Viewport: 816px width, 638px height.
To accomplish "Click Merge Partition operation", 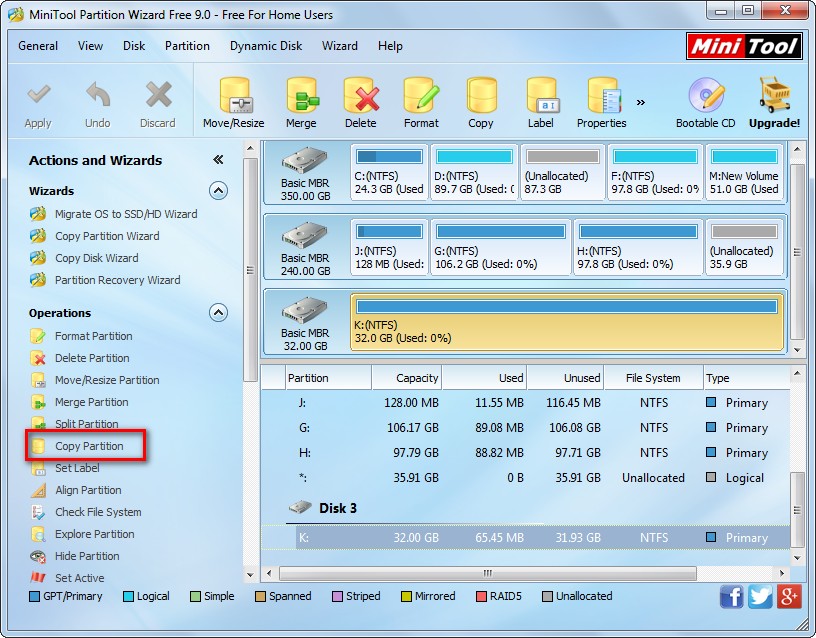I will pos(80,402).
